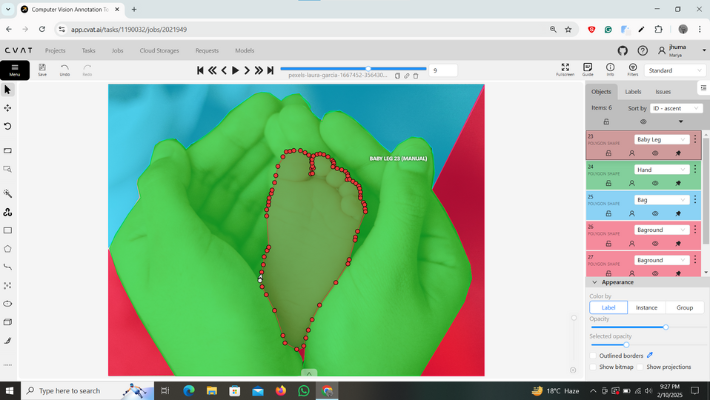Select the draw rectangle tool

click(8, 230)
